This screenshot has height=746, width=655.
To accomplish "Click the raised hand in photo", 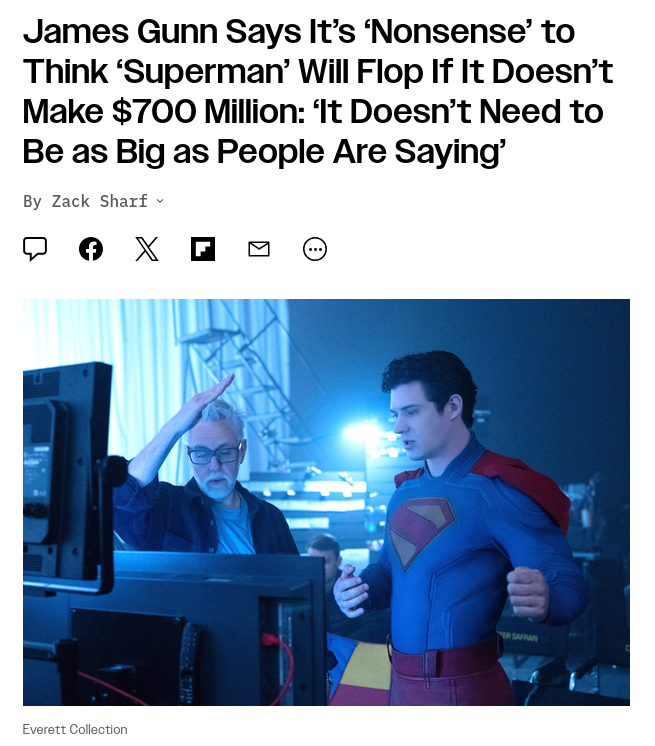I will 204,401.
